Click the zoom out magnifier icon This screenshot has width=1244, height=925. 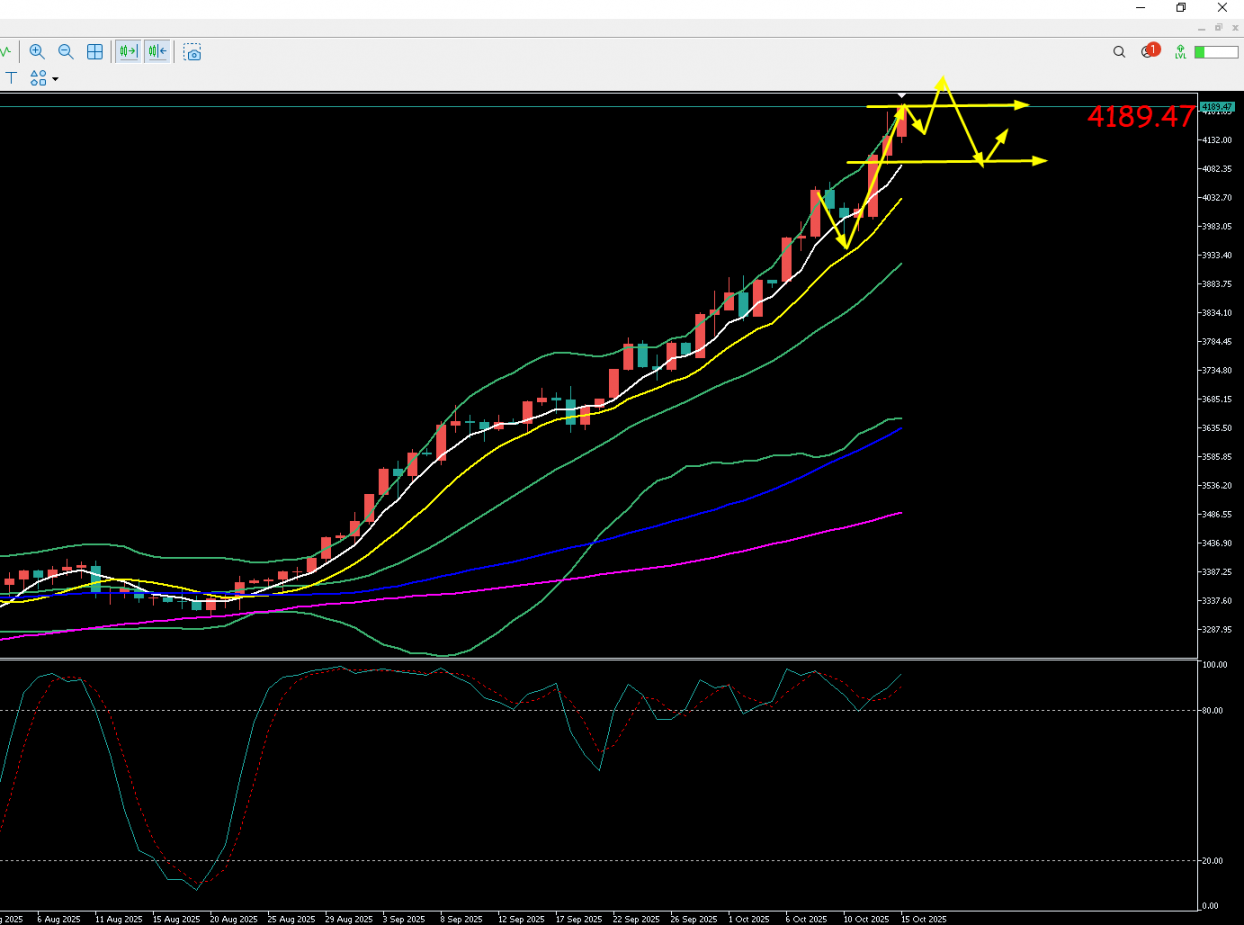tap(66, 52)
